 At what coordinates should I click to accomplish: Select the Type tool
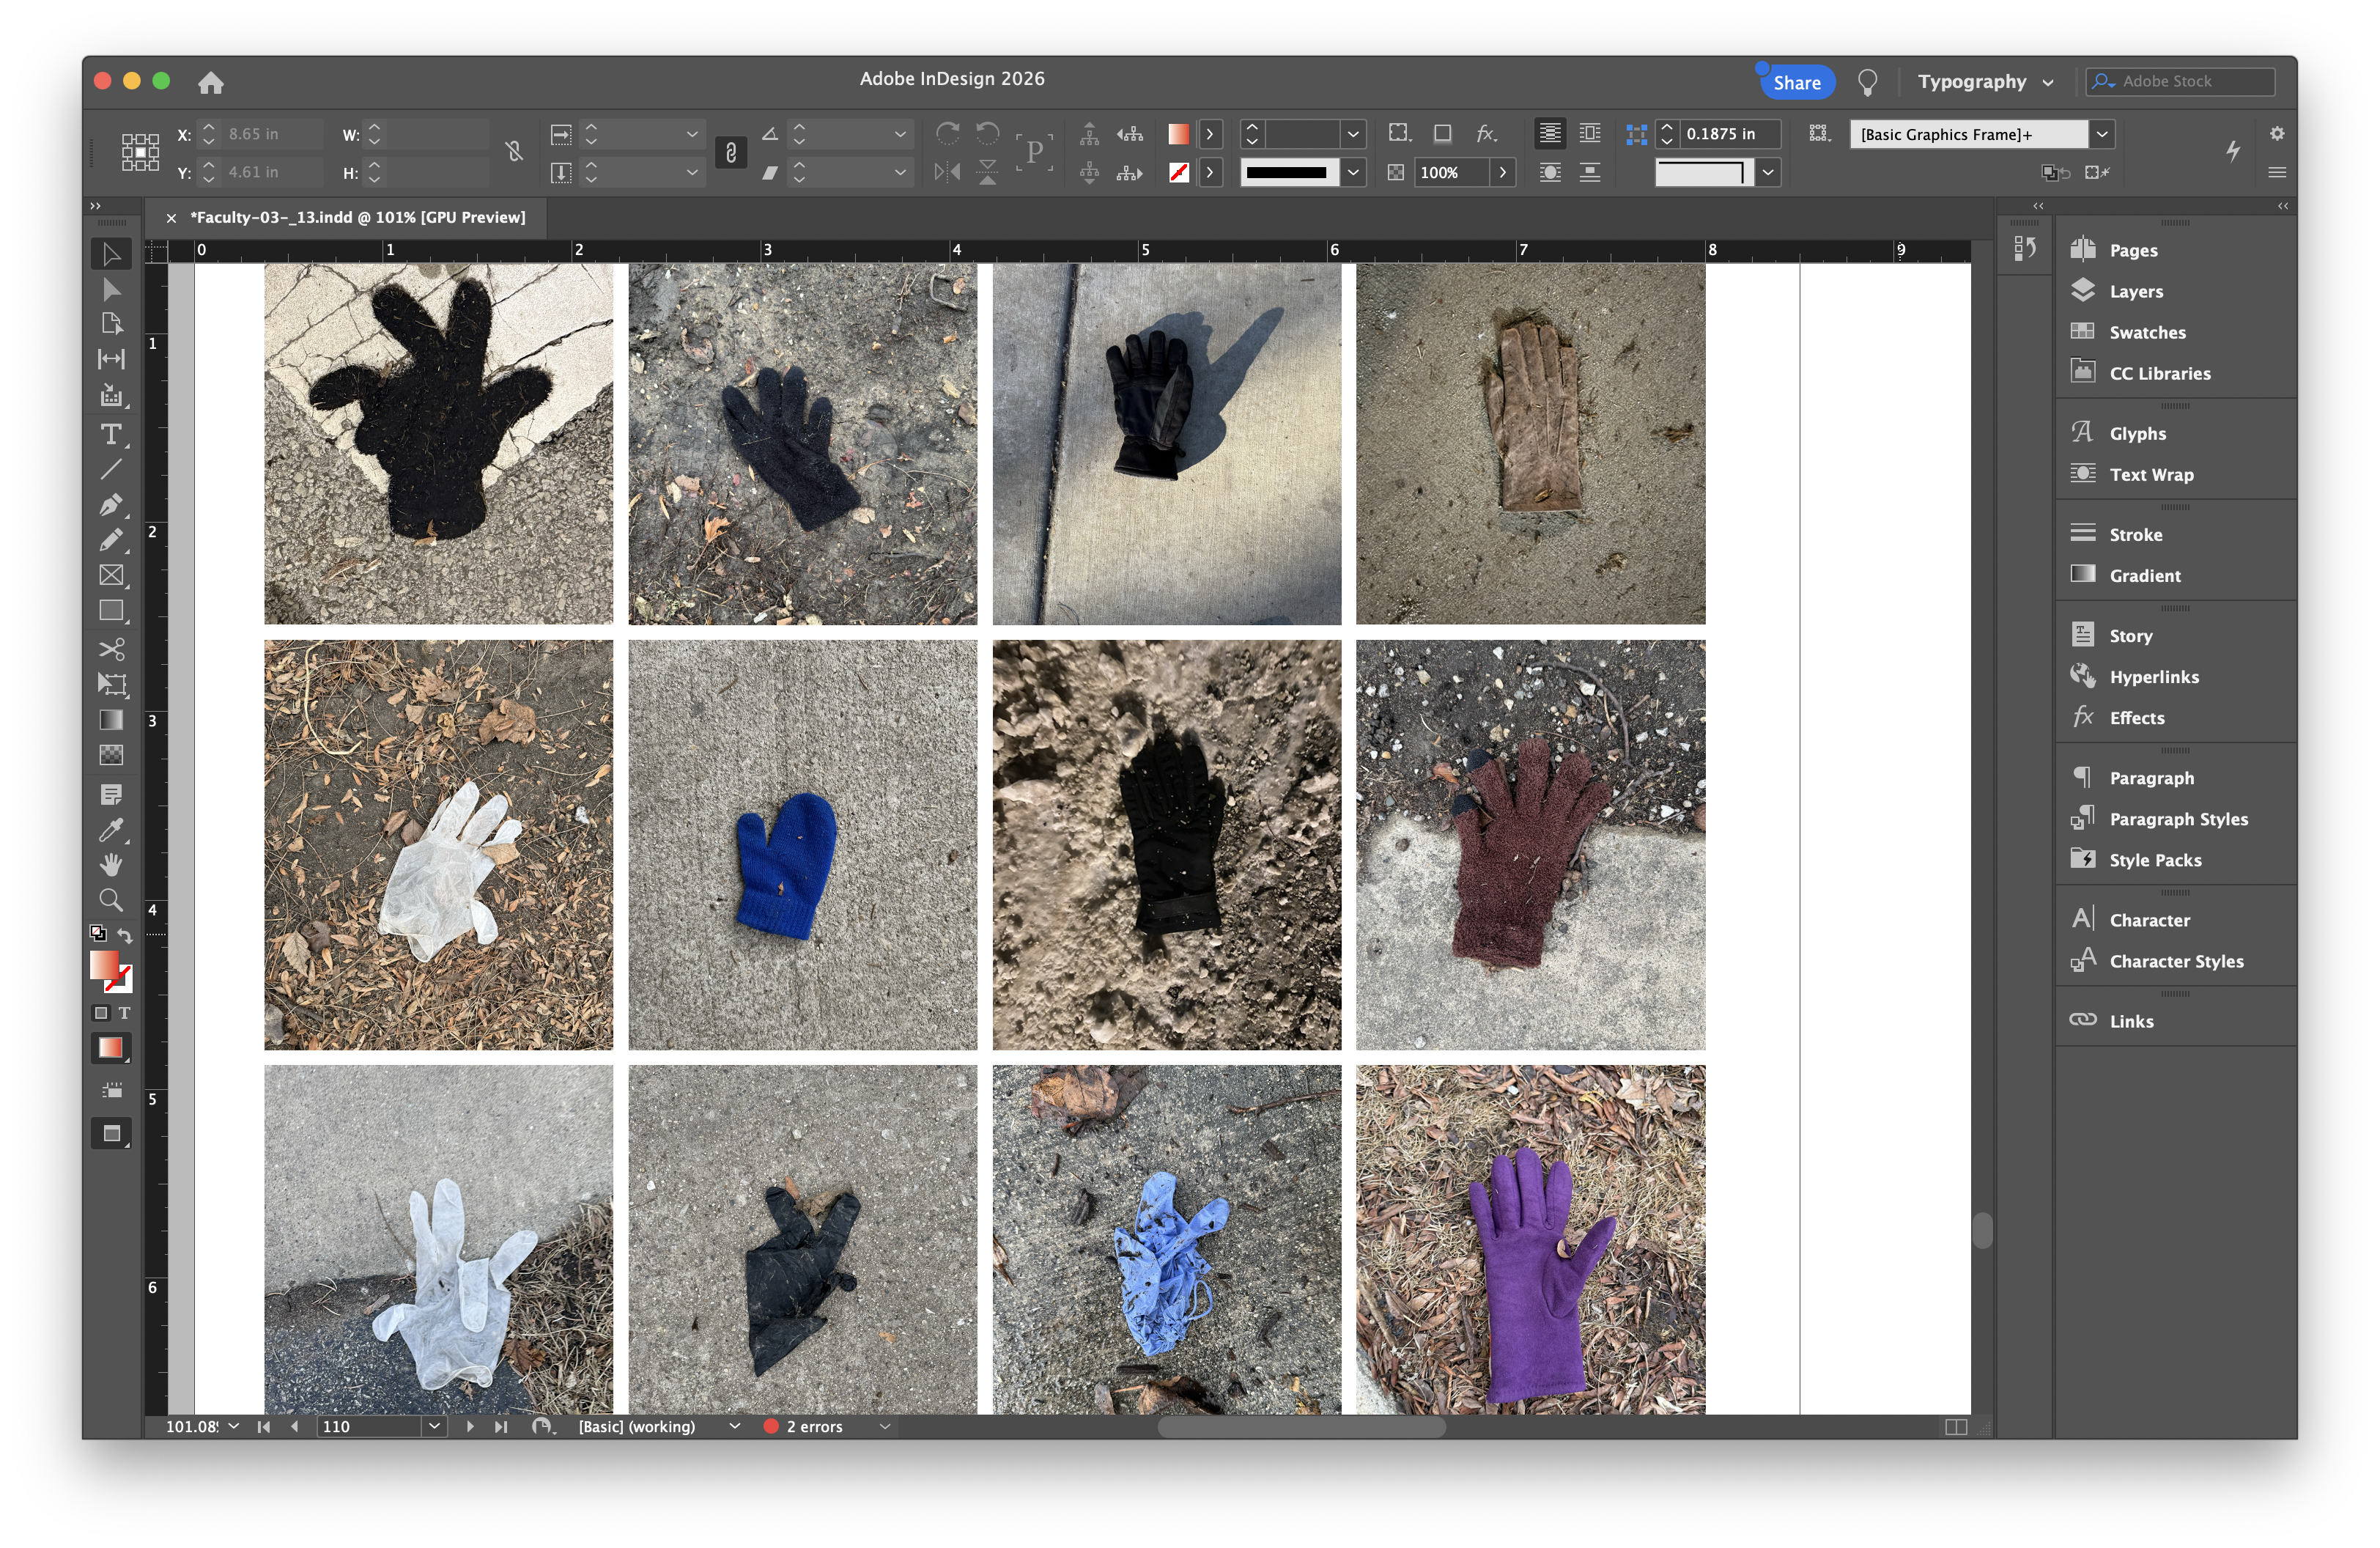coord(111,434)
